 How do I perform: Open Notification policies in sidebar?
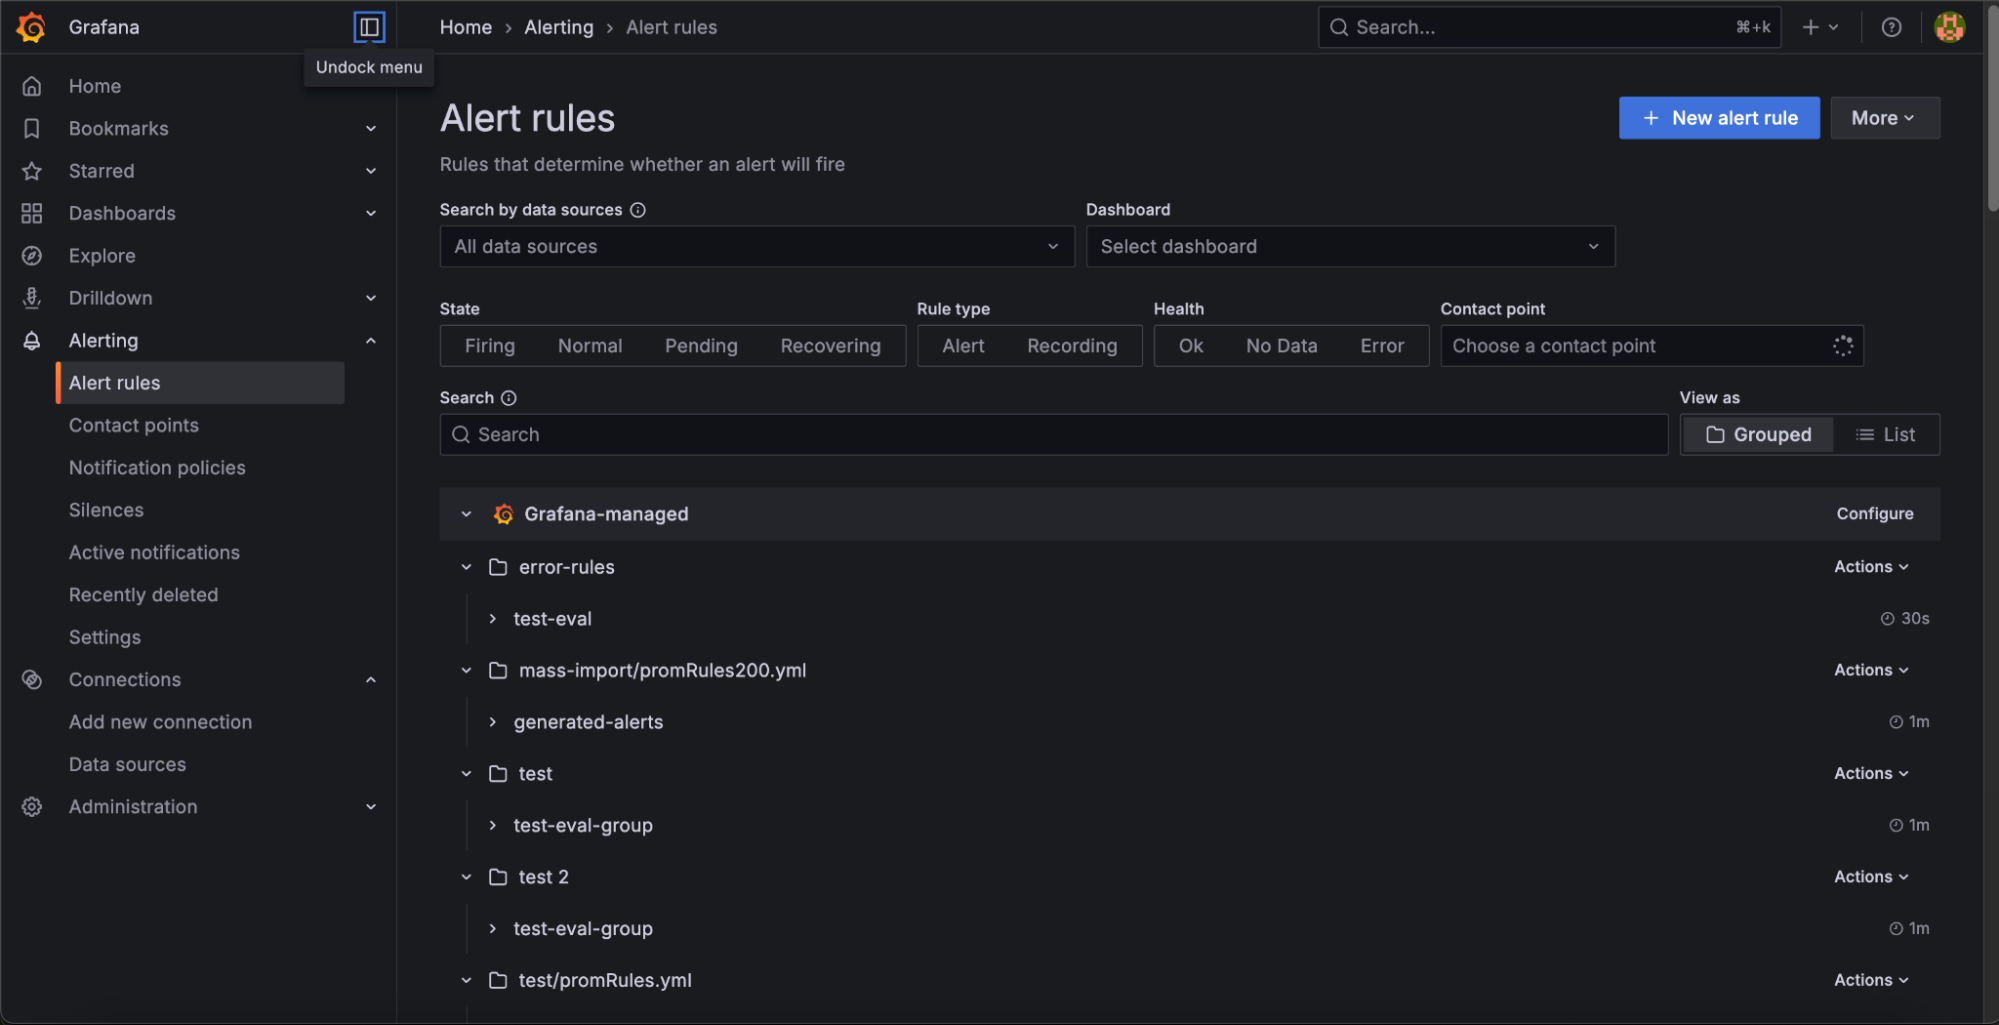pyautogui.click(x=157, y=468)
